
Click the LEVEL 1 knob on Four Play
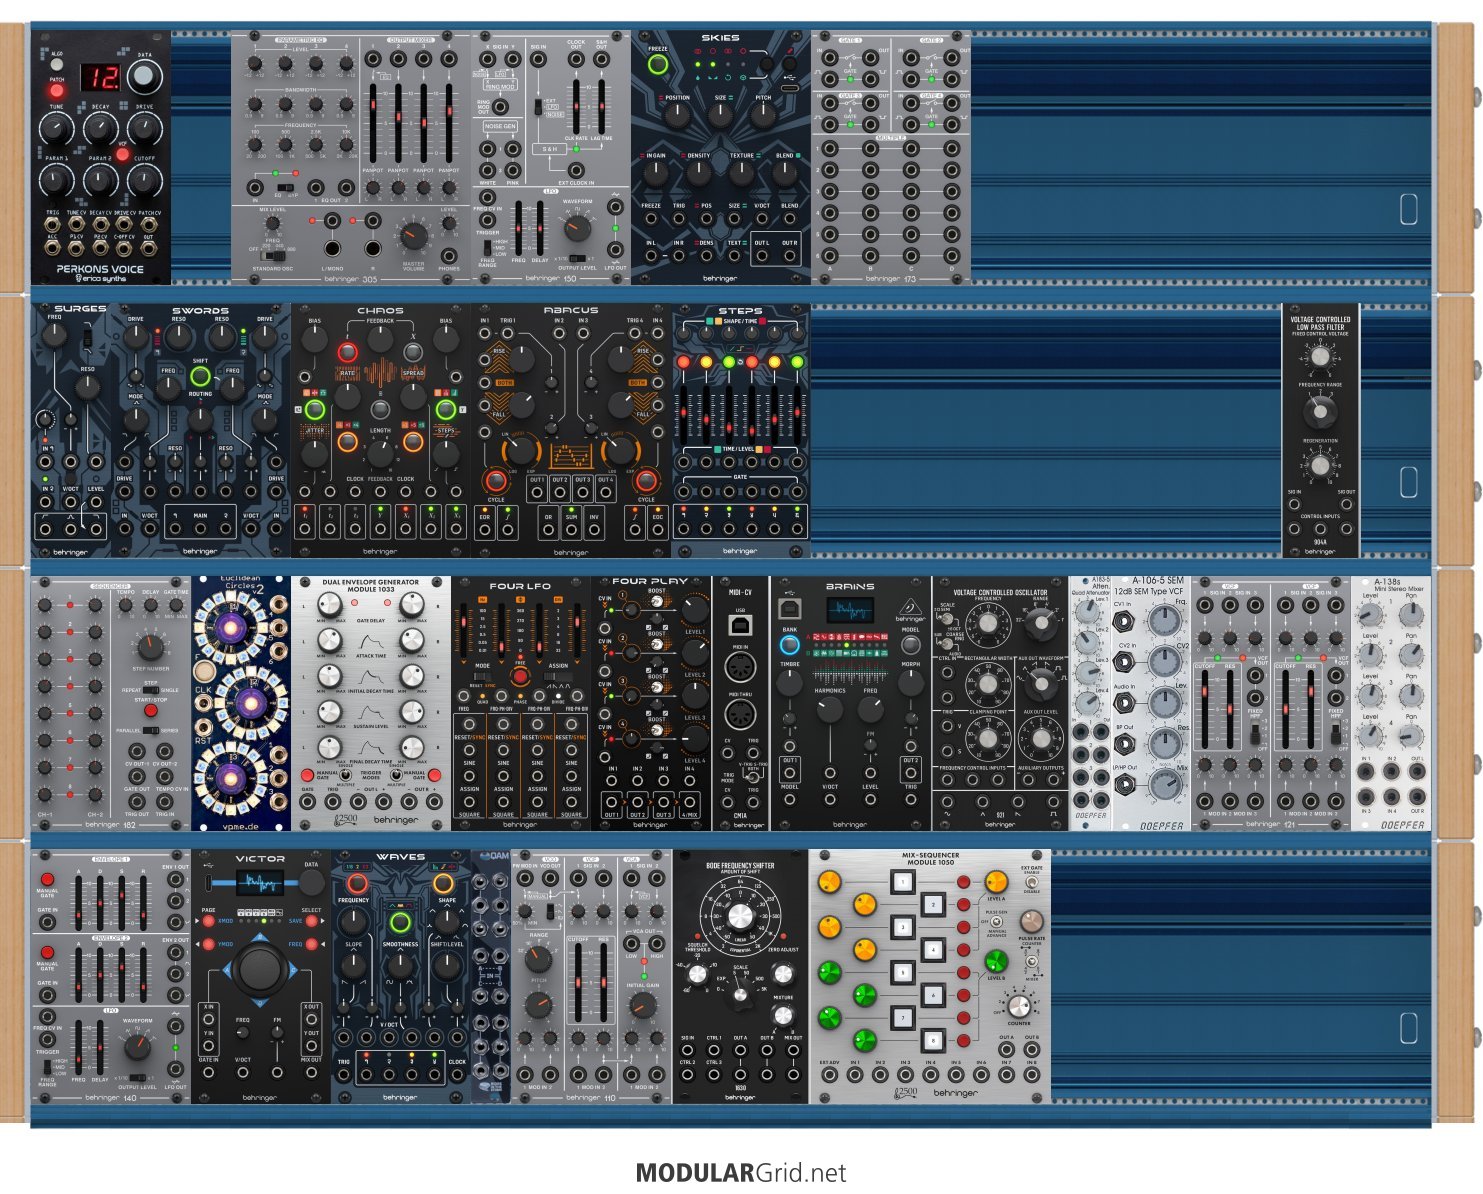(694, 610)
